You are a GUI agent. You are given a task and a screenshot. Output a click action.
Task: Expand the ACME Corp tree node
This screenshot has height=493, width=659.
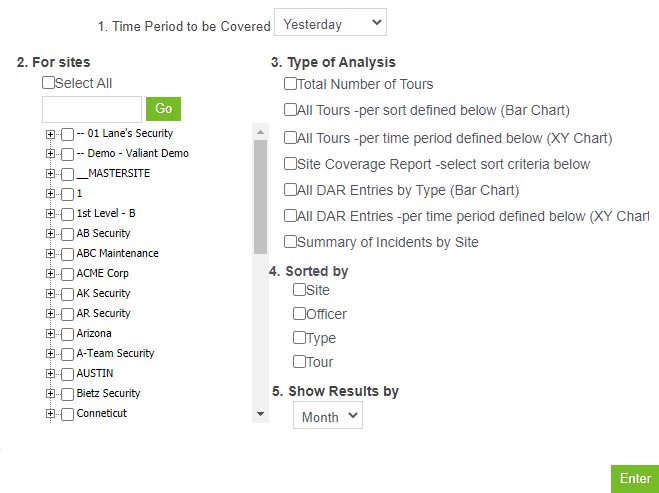pyautogui.click(x=50, y=273)
